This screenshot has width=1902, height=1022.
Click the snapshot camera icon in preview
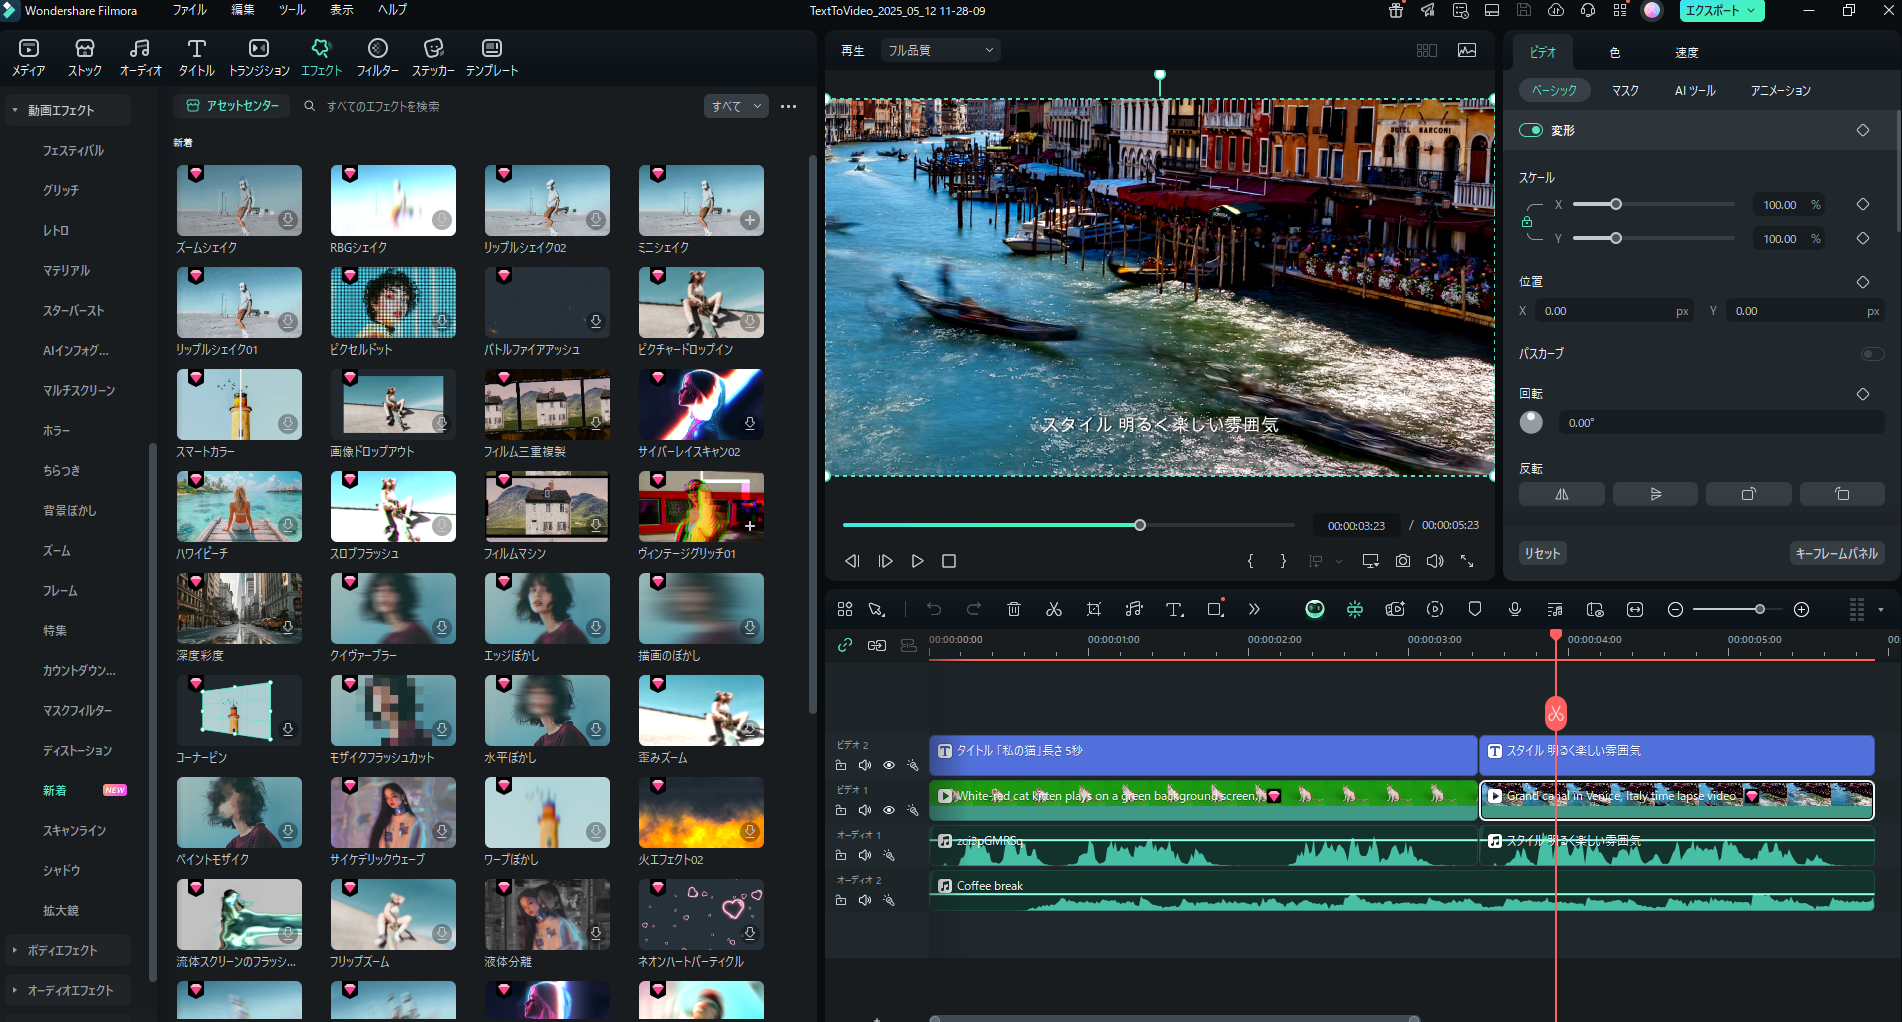pyautogui.click(x=1403, y=561)
